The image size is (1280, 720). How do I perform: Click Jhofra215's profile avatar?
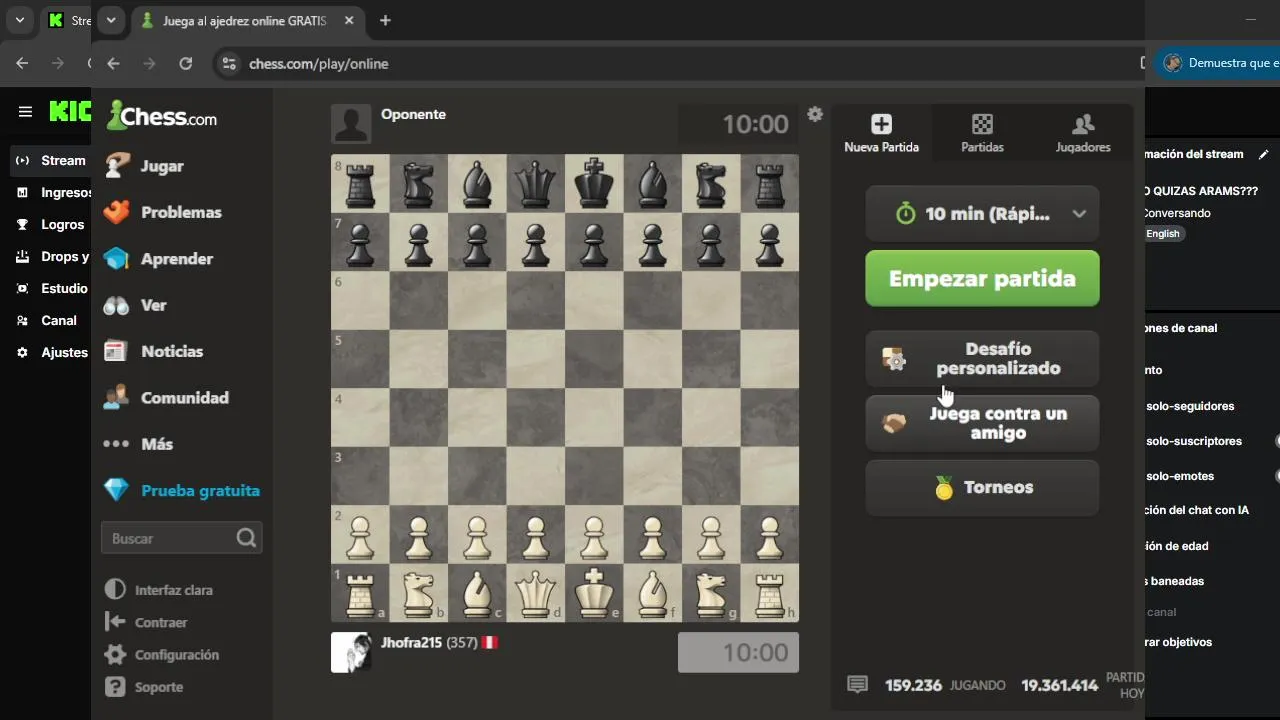pos(351,652)
